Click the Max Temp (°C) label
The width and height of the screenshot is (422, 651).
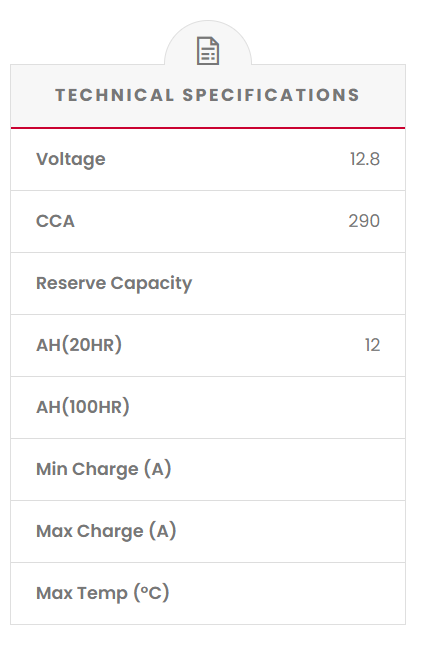pos(103,593)
